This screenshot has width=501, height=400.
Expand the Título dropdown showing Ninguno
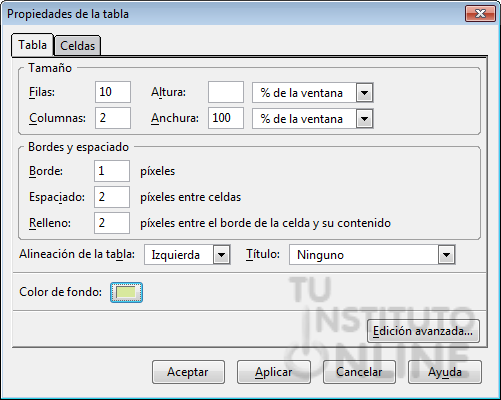372,255
